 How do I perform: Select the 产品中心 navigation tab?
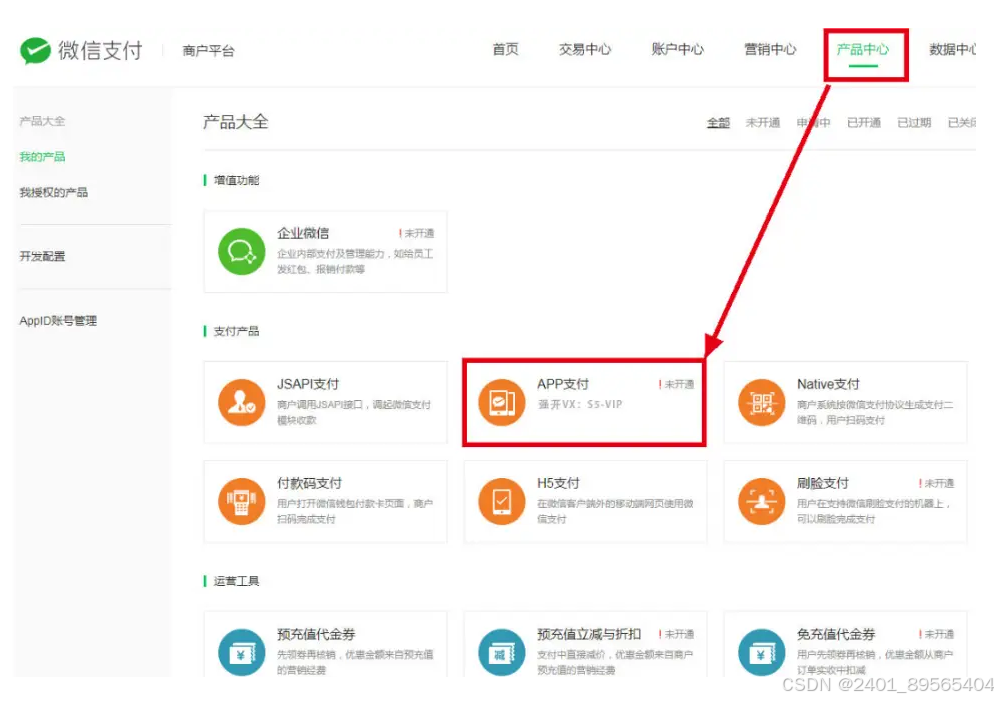pos(862,50)
